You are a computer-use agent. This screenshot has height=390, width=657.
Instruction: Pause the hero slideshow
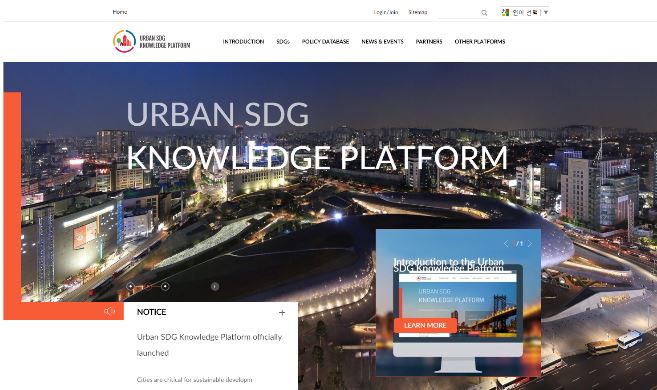[x=215, y=287]
